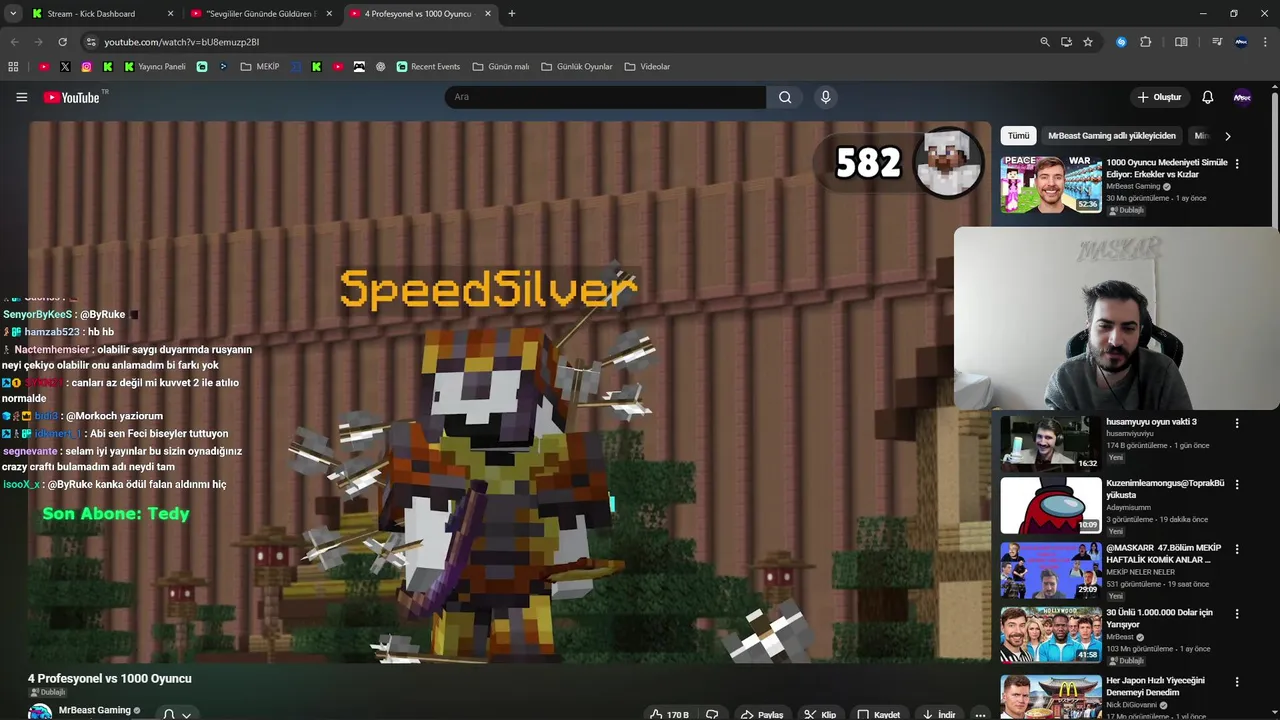Click the install app icon in the address bar
Viewport: 1280px width, 720px height.
click(x=1066, y=42)
